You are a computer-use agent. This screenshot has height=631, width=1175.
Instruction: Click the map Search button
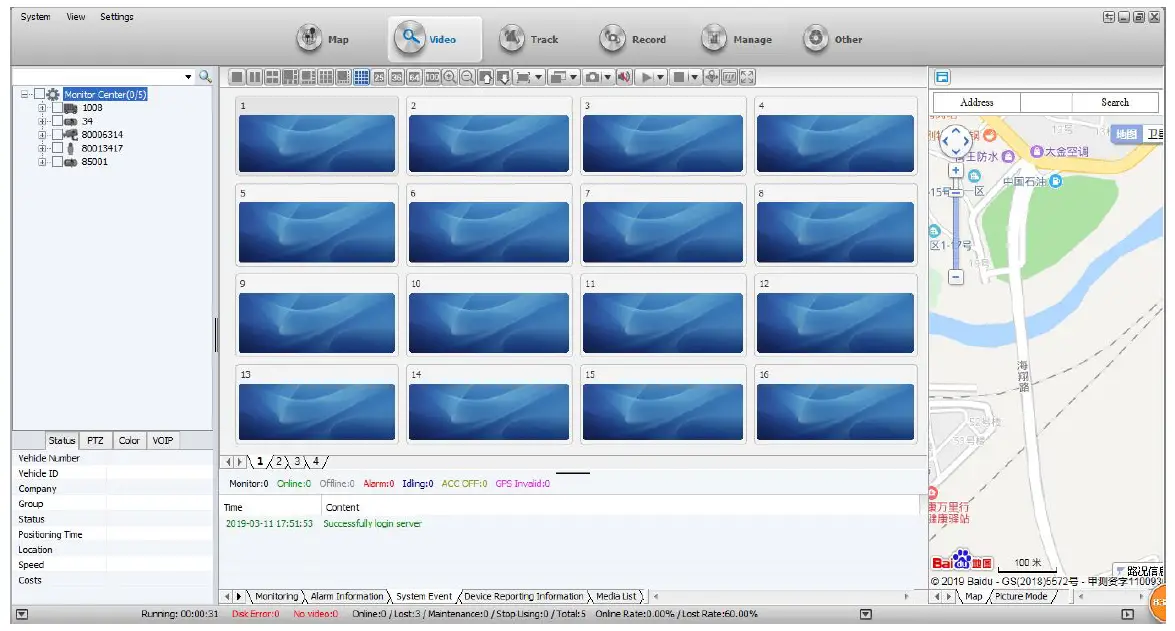pos(1114,102)
